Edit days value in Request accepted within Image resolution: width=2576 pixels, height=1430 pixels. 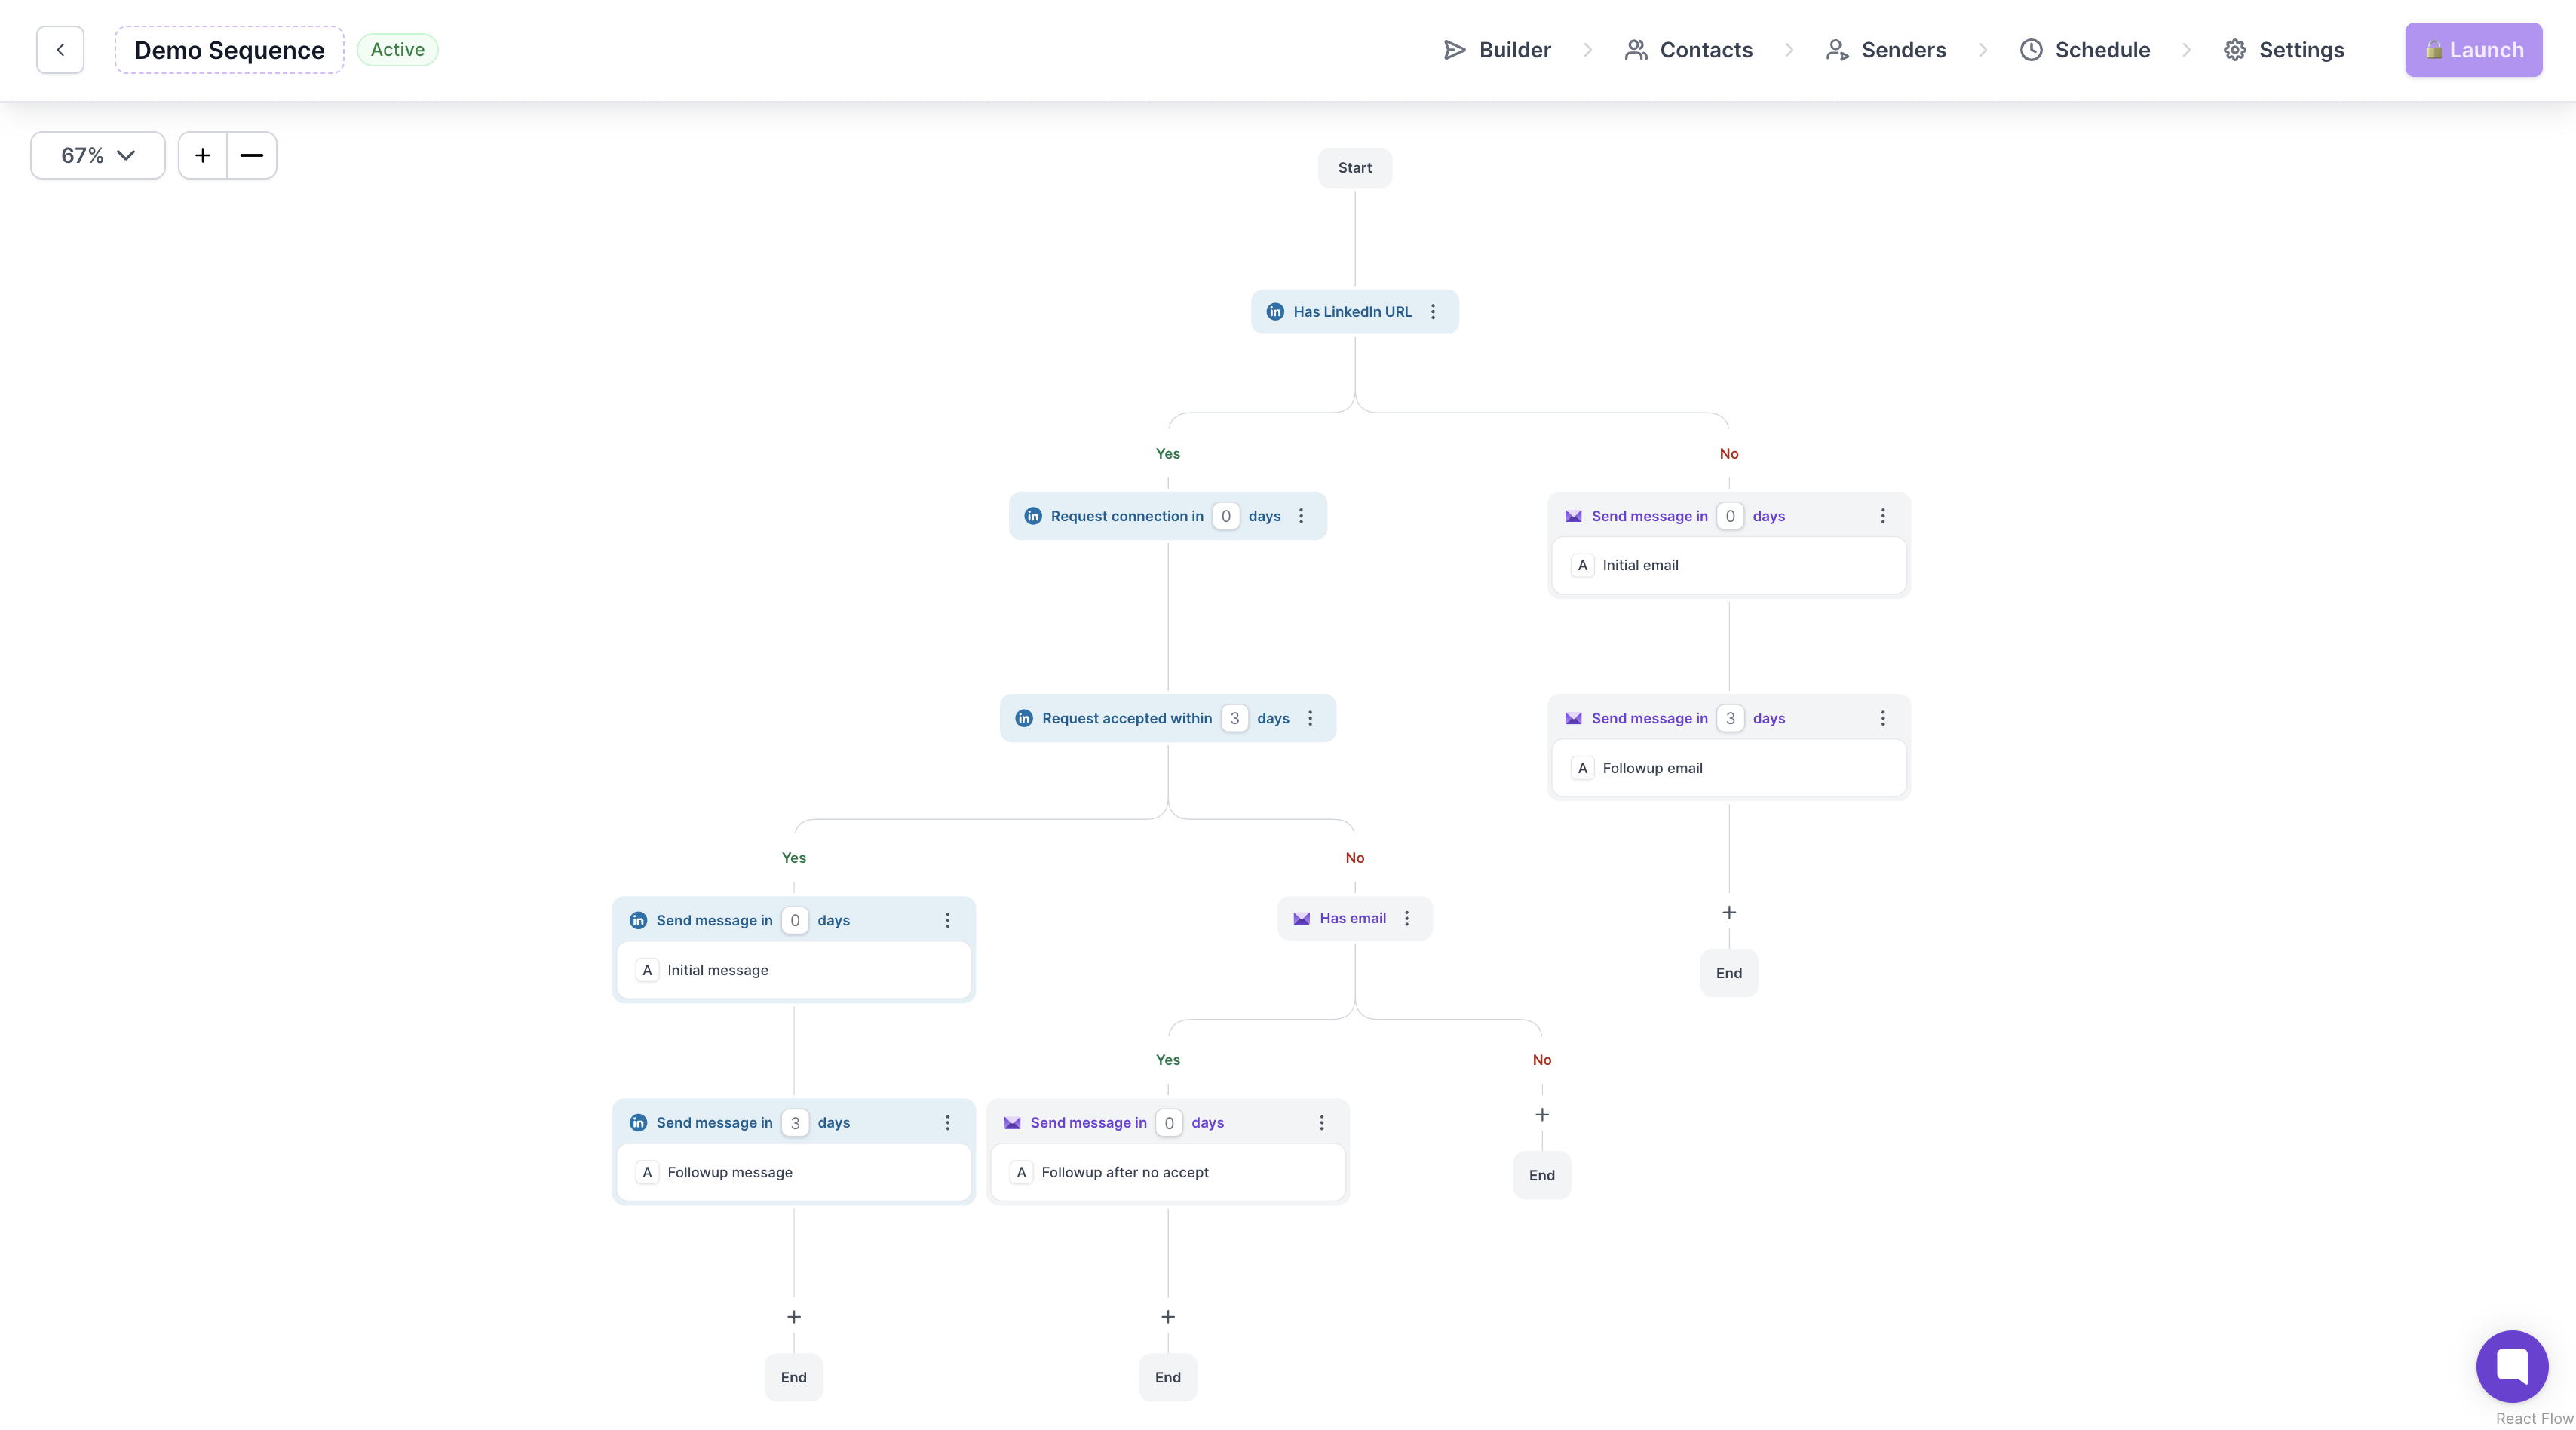point(1235,718)
